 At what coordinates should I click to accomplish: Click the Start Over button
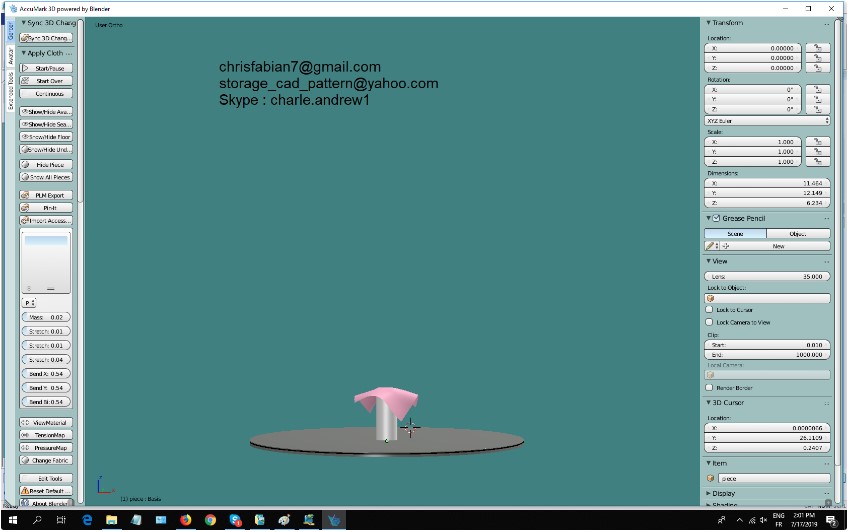[x=46, y=81]
